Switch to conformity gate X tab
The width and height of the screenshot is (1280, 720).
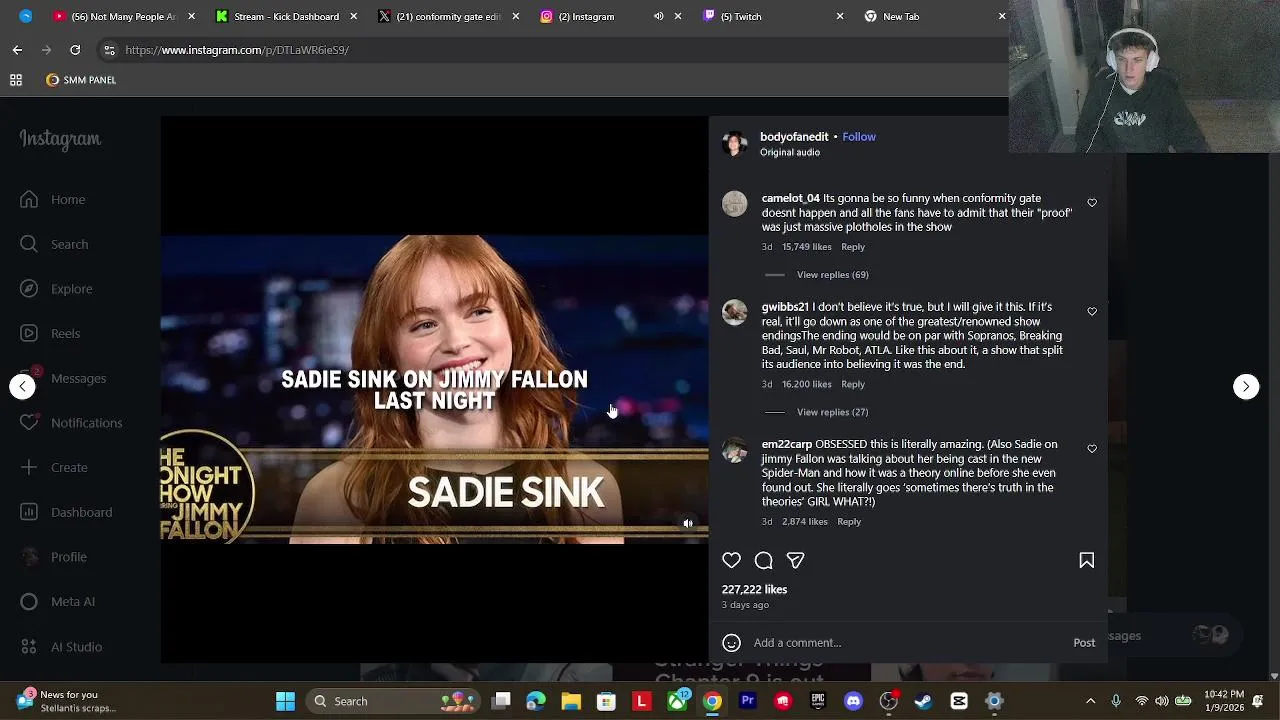pos(447,16)
